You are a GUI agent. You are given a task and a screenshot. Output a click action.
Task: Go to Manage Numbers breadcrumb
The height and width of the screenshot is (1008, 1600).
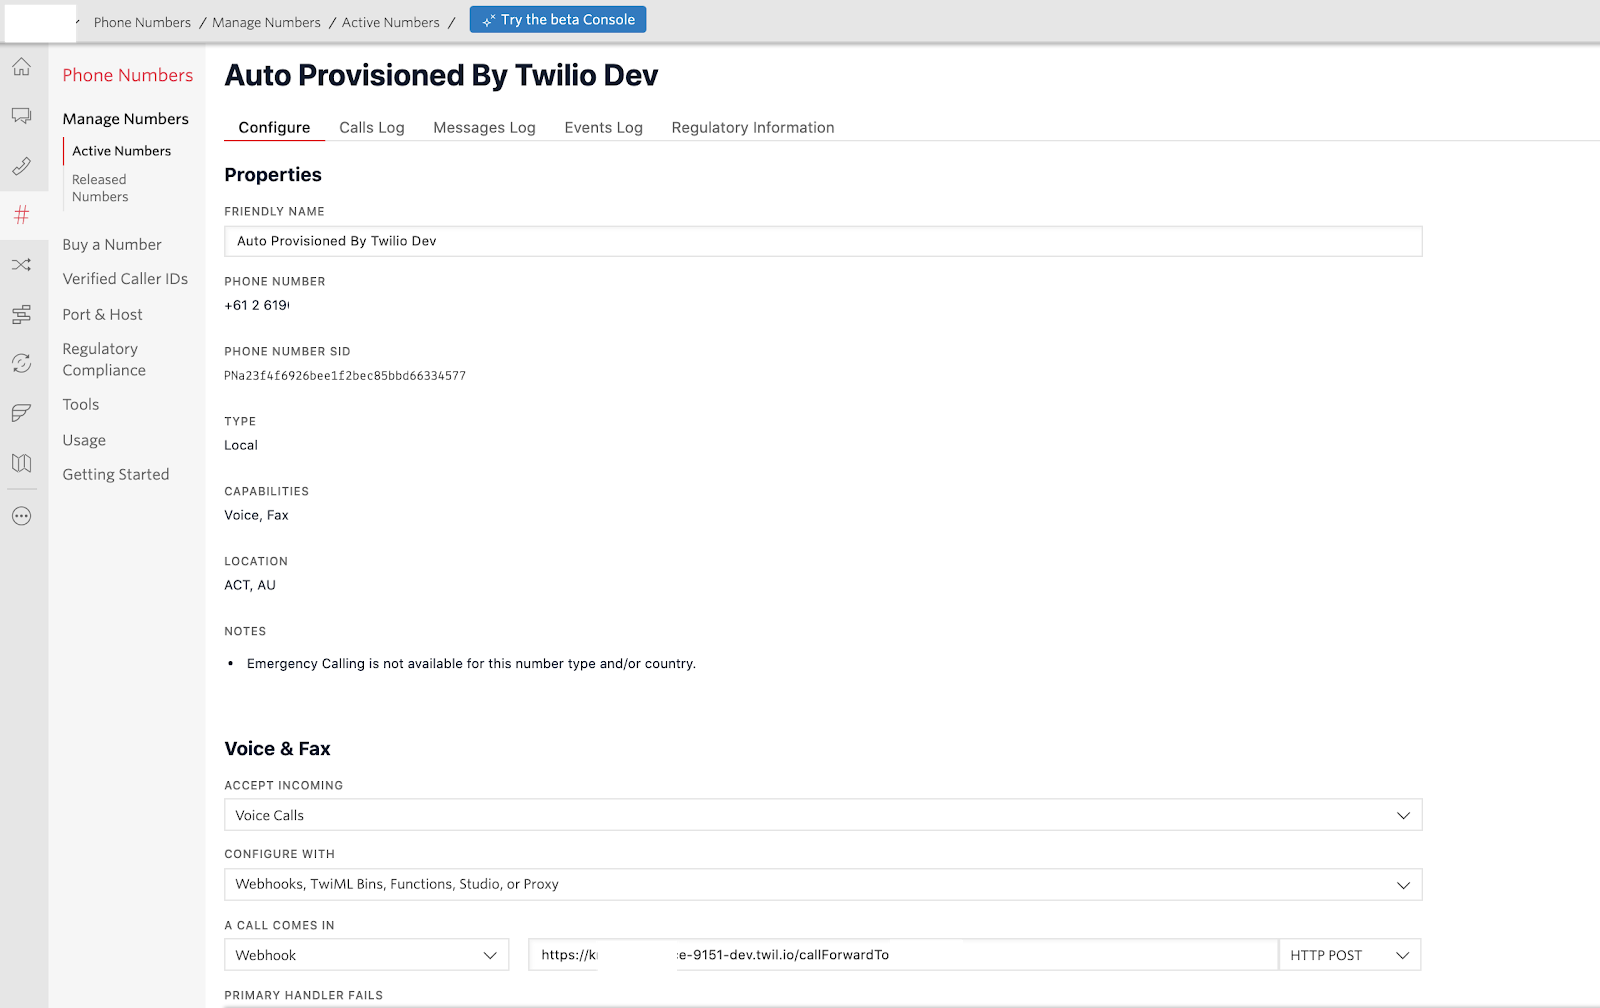coord(266,22)
